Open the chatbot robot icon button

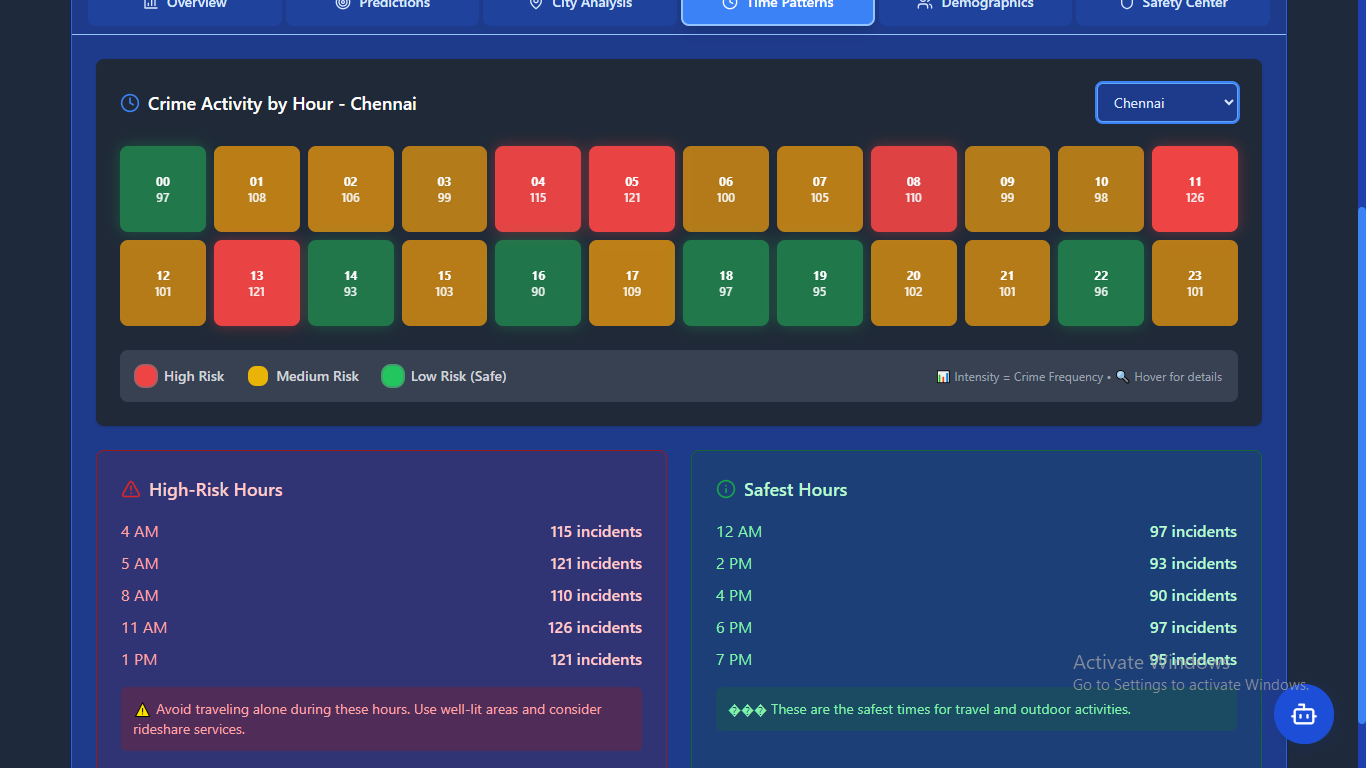pos(1304,714)
